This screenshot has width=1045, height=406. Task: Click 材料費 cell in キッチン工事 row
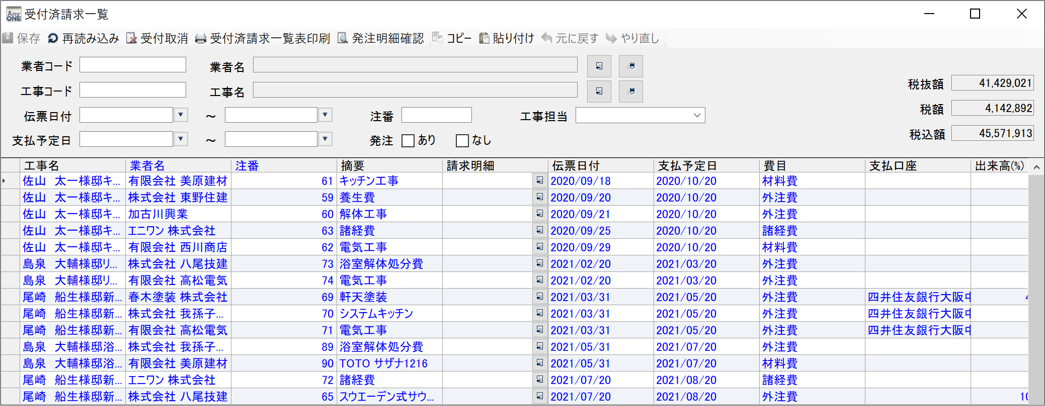812,181
